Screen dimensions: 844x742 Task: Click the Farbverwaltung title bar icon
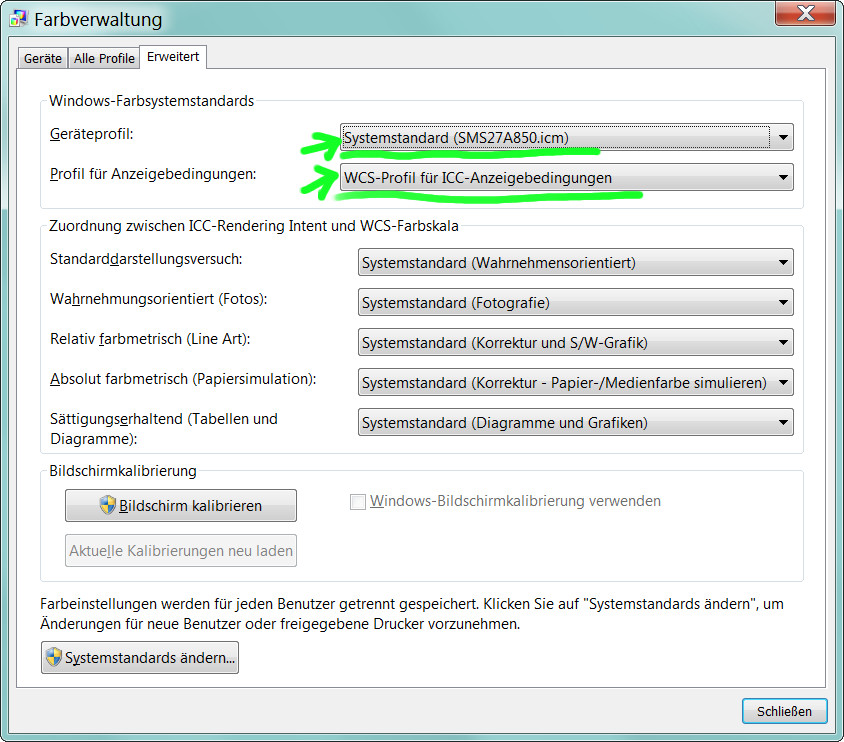18,19
